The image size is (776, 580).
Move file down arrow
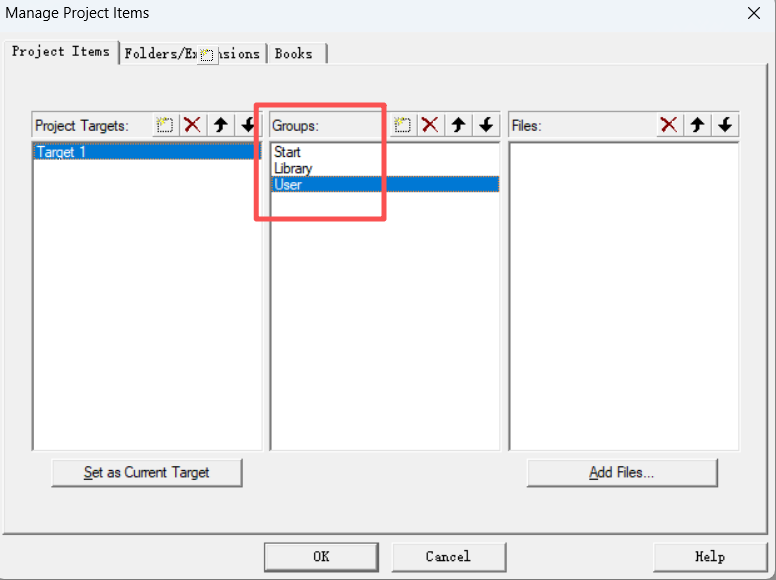pyautogui.click(x=725, y=125)
